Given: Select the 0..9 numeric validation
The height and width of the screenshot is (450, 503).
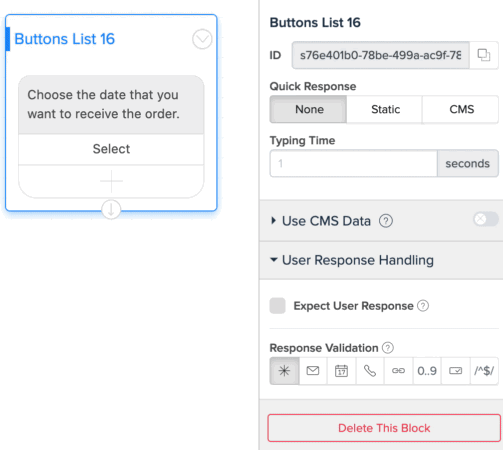Looking at the screenshot, I should 427,371.
